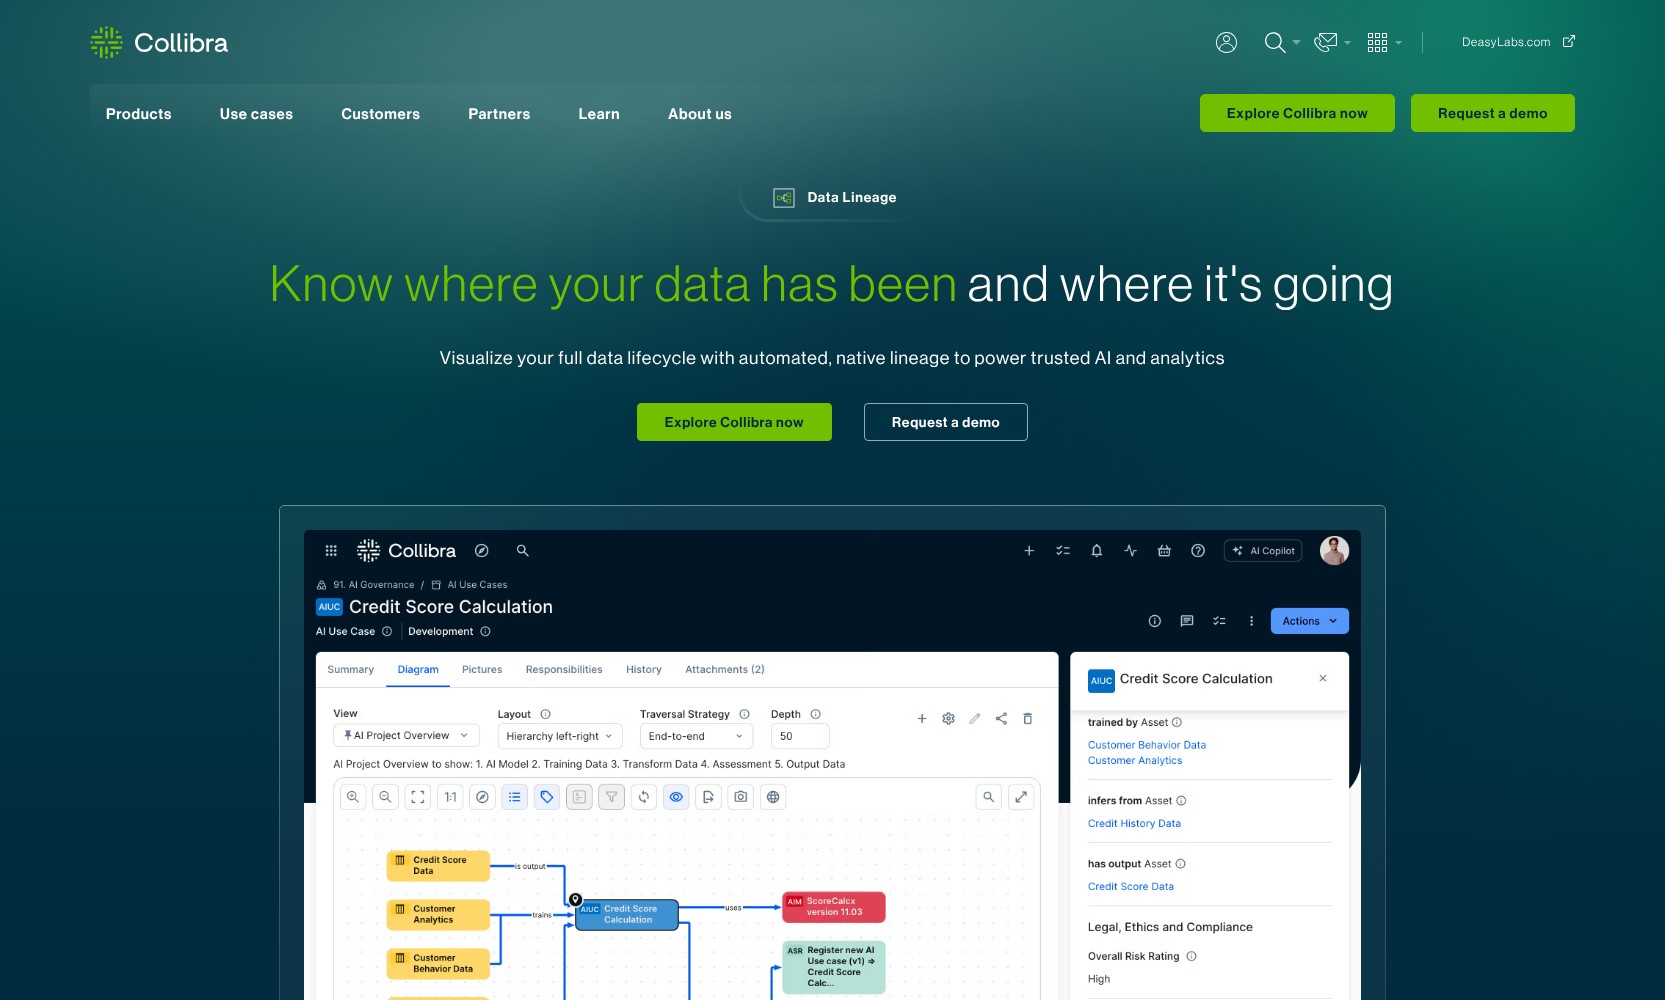This screenshot has width=1680, height=1000.
Task: Open the site header search dropdown
Action: click(x=1282, y=42)
